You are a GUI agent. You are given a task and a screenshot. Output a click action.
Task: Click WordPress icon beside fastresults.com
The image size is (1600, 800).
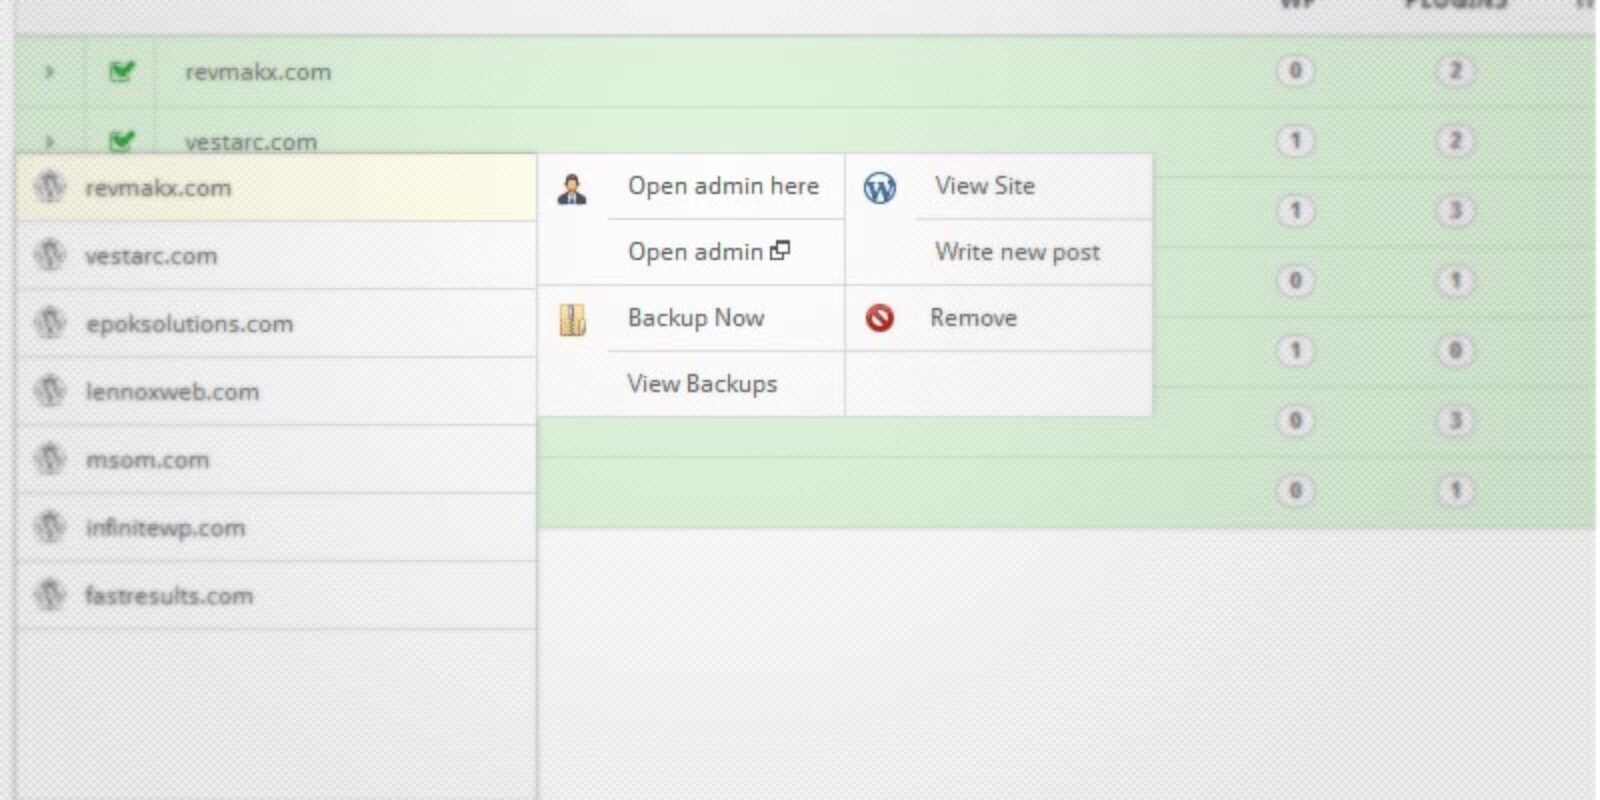49,595
